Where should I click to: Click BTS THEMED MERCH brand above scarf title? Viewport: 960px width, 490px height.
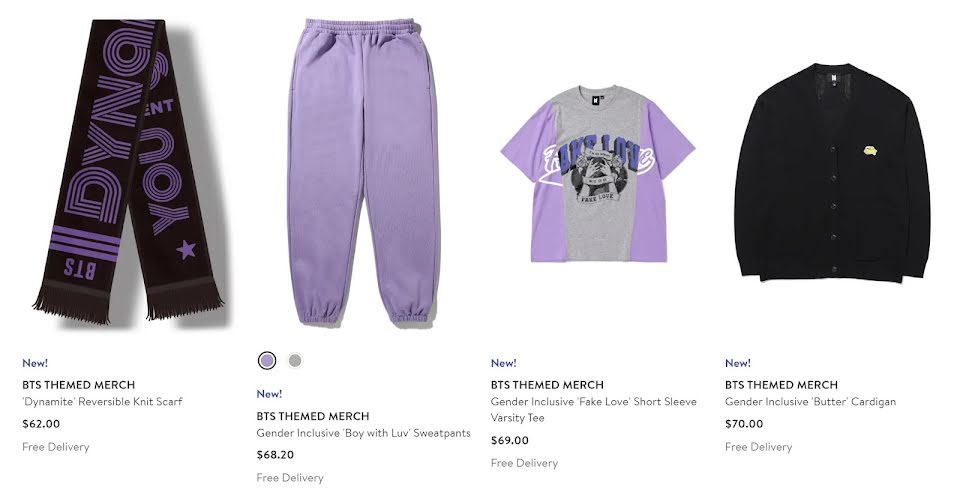coord(78,385)
